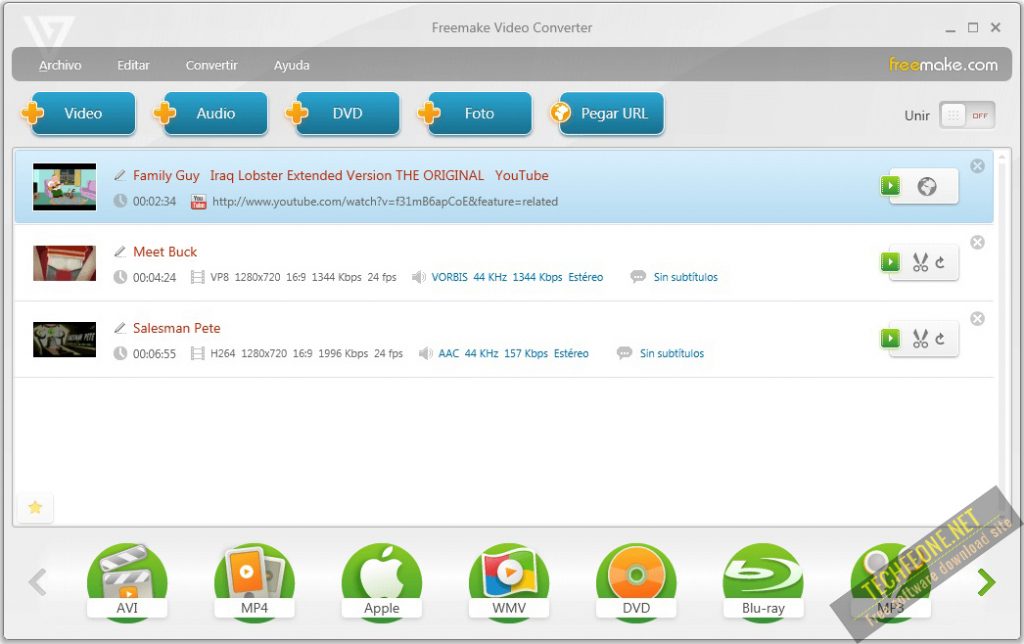Open the Family Guy link in browser via globe icon

tap(927, 187)
